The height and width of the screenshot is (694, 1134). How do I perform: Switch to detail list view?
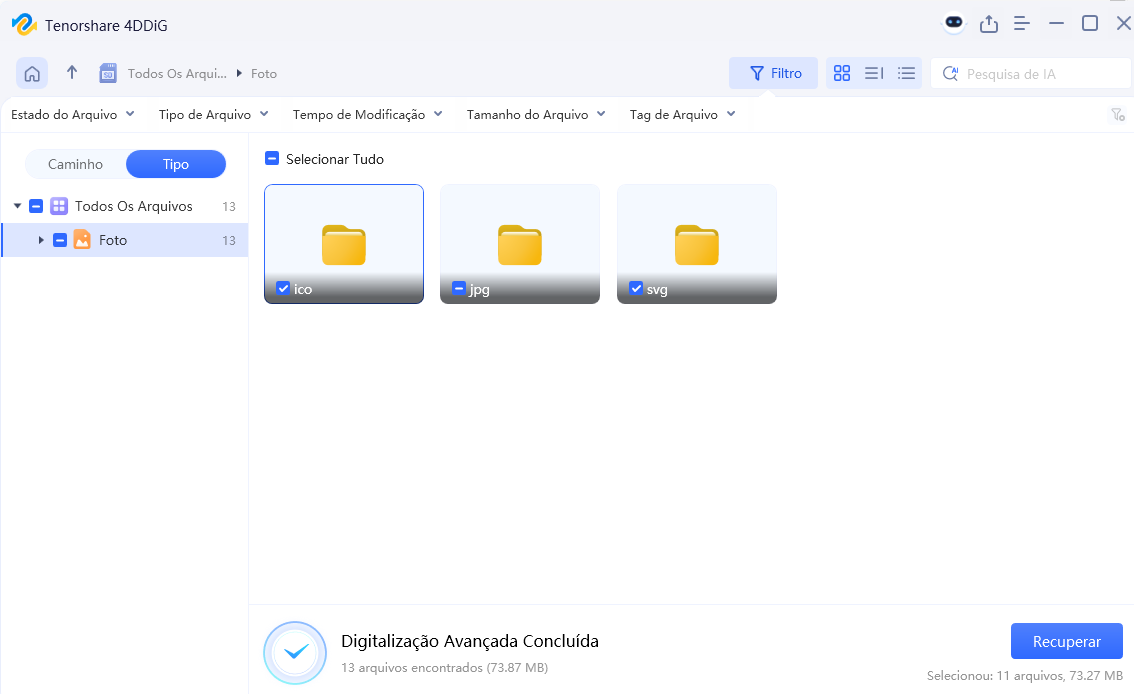874,73
